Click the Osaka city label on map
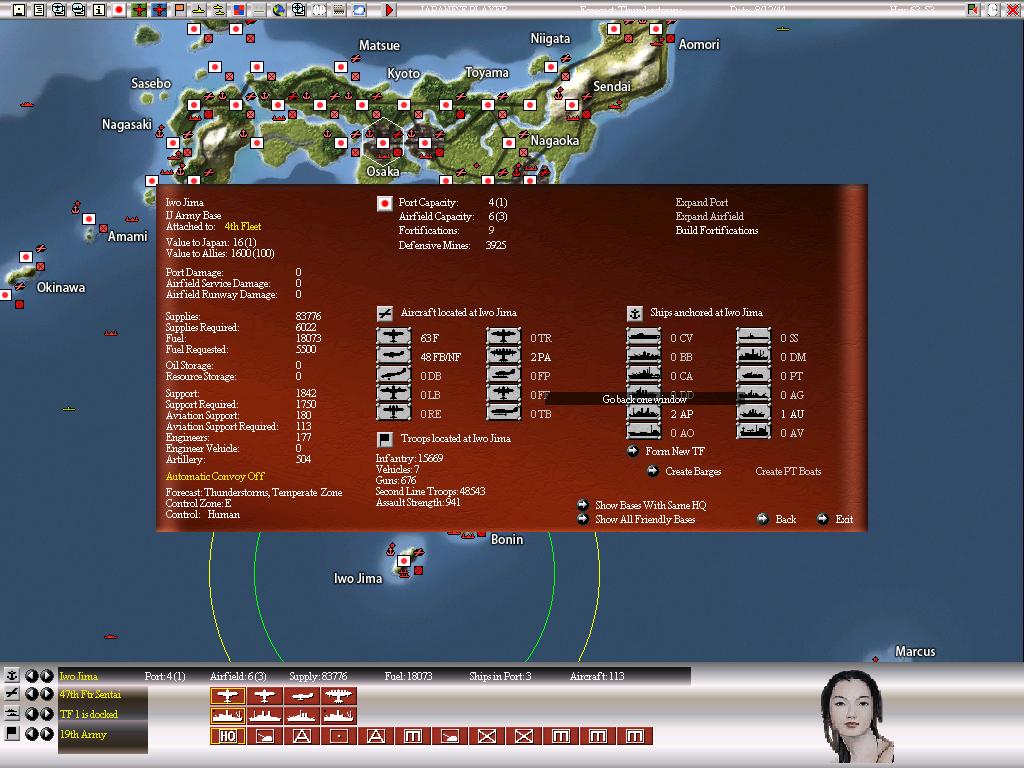Screen dimensions: 1024x768 click(383, 171)
